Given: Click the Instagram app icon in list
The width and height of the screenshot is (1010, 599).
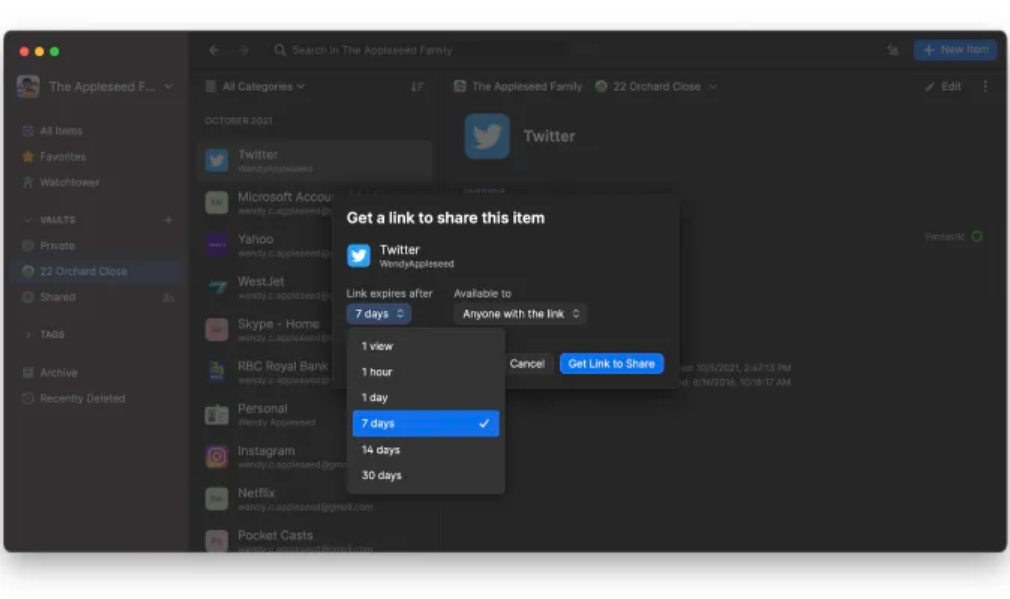Looking at the screenshot, I should click(216, 456).
